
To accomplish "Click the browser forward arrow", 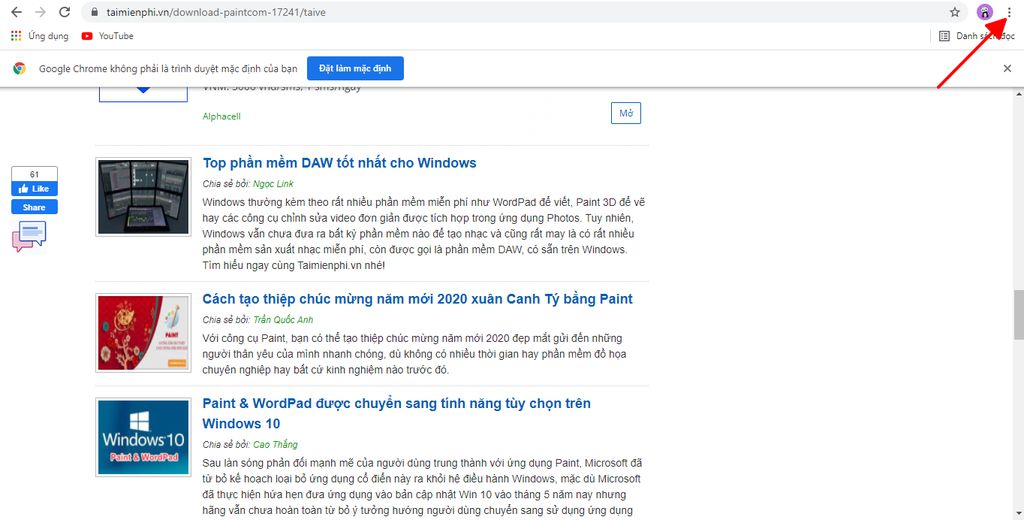I will (x=40, y=12).
